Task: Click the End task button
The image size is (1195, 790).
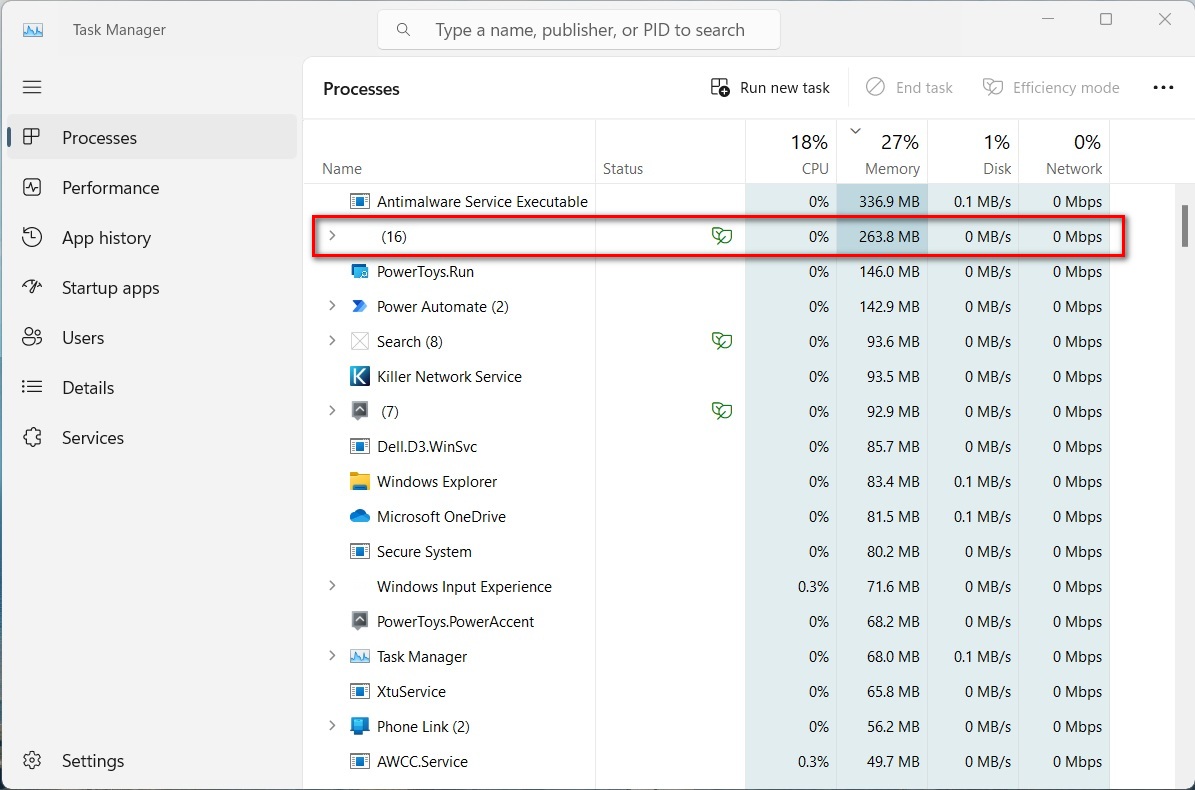Action: [x=909, y=87]
